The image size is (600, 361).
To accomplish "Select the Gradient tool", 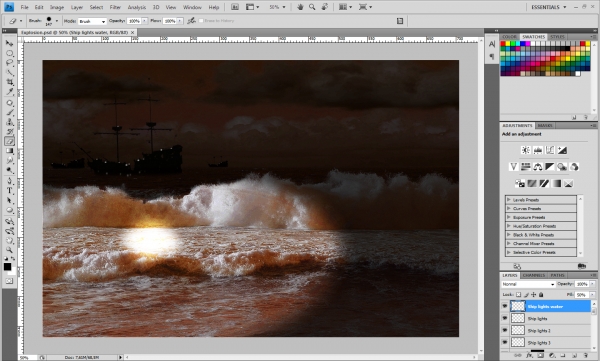I will point(9,151).
